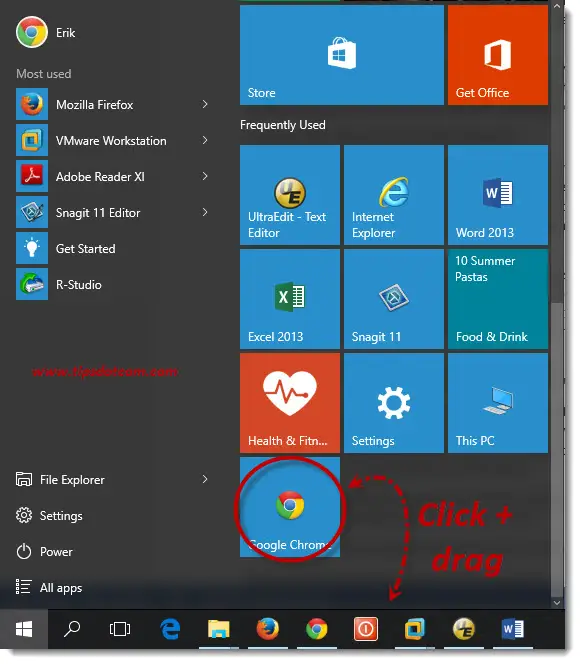The width and height of the screenshot is (580, 664).
Task: Click the Power option
Action: tap(44, 552)
